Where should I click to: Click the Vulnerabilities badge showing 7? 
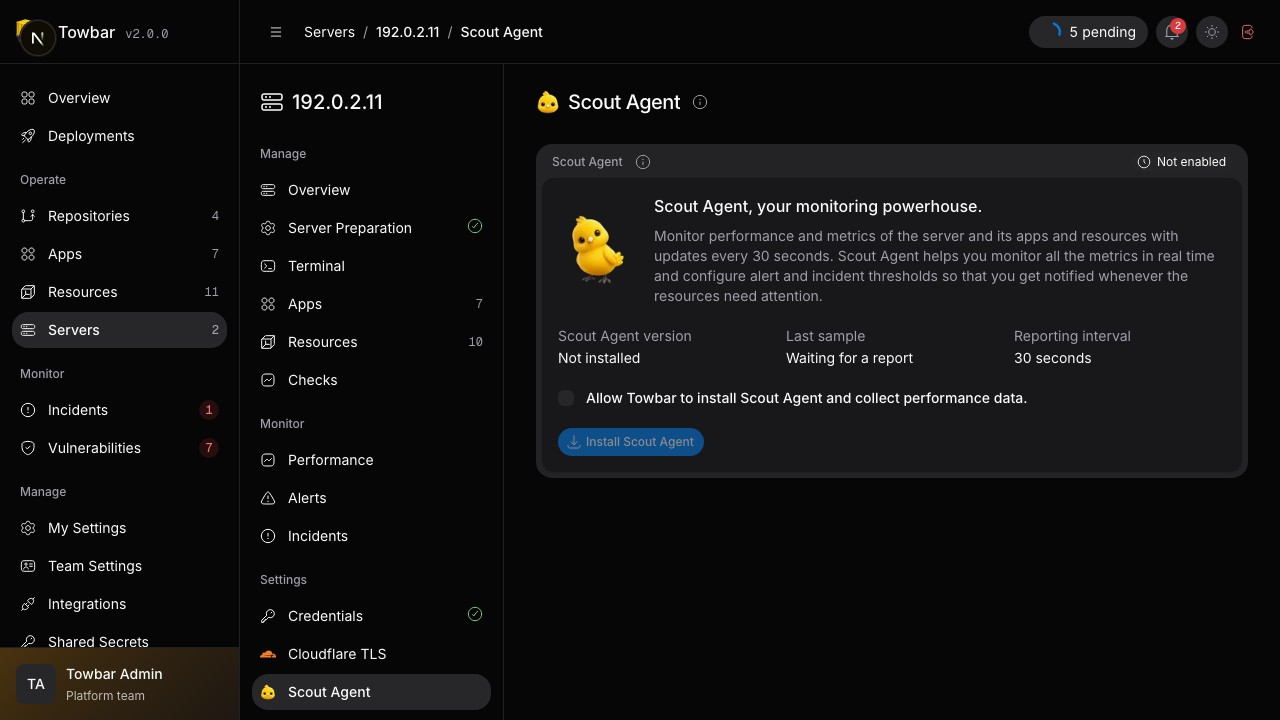(x=208, y=448)
